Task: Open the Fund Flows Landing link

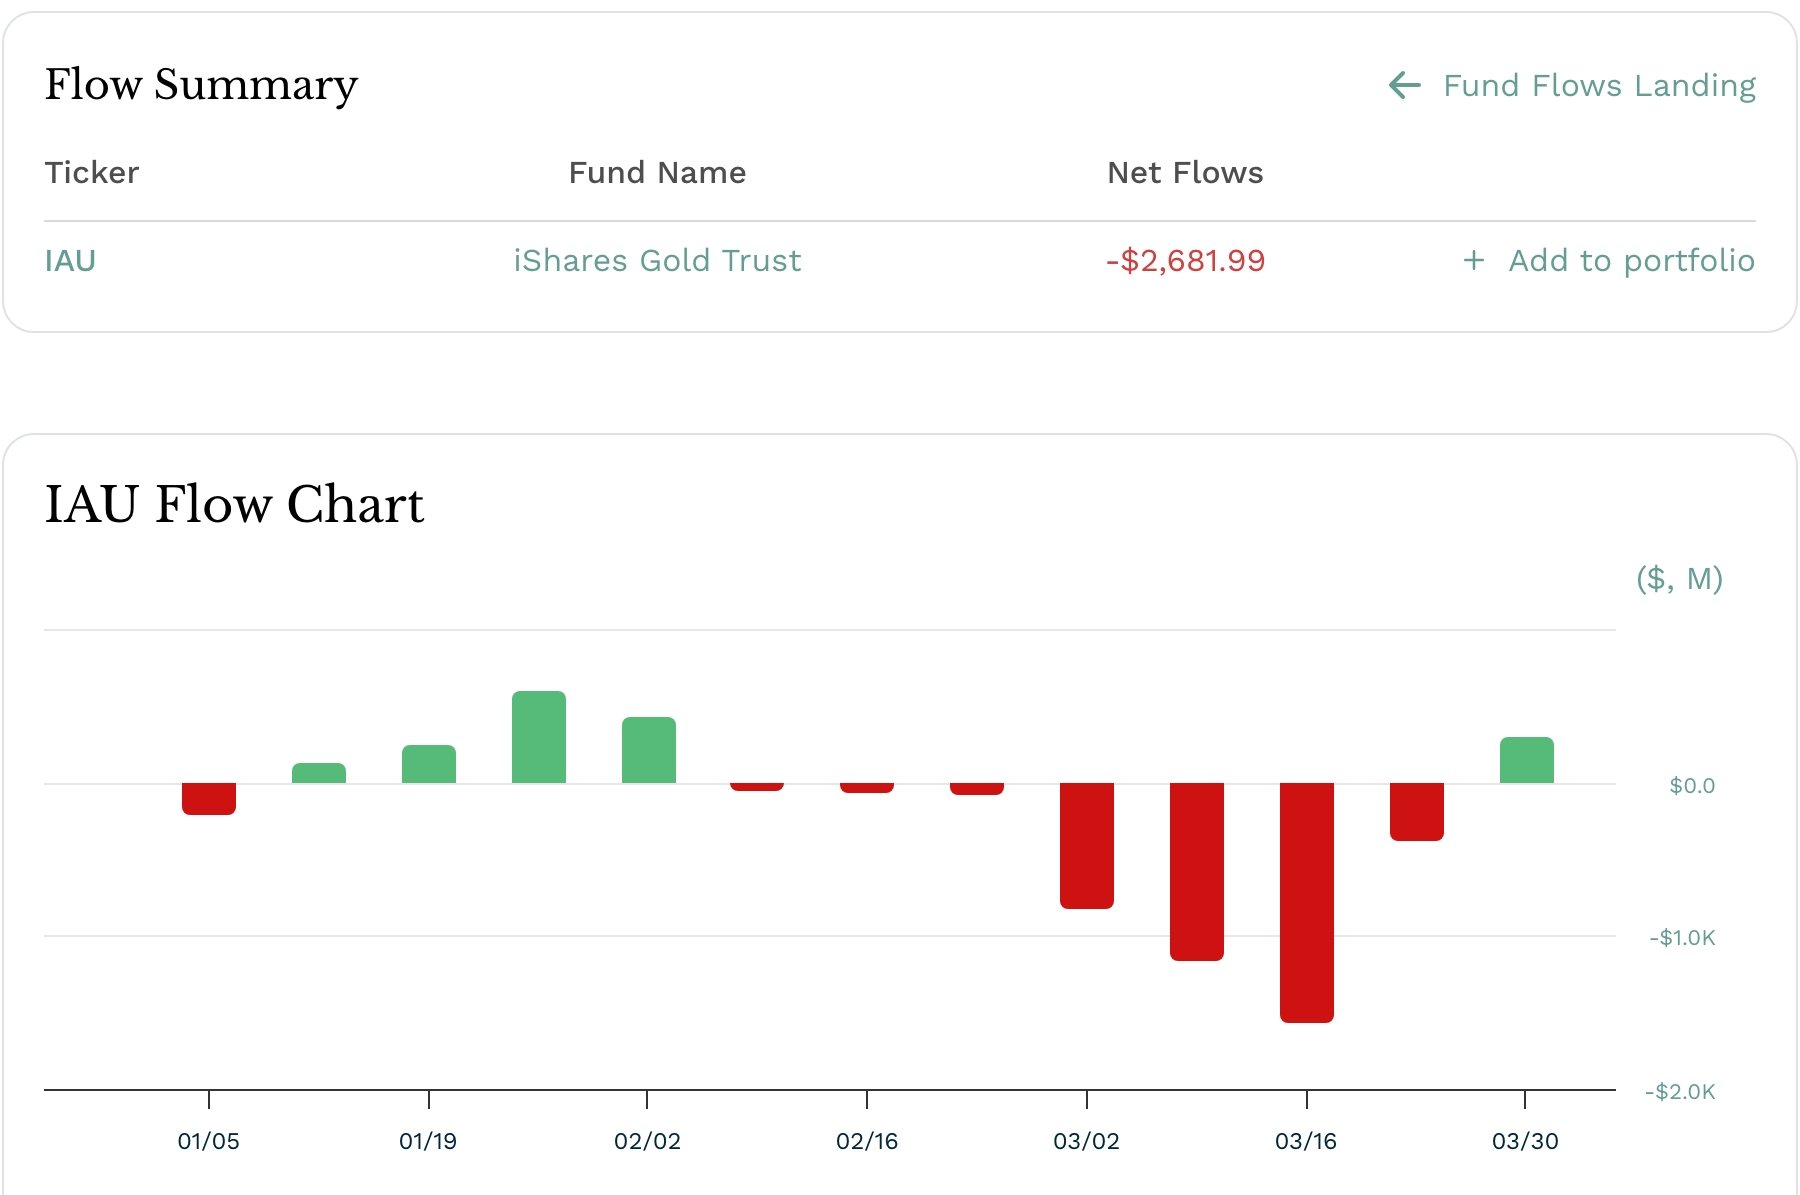Action: 1598,86
